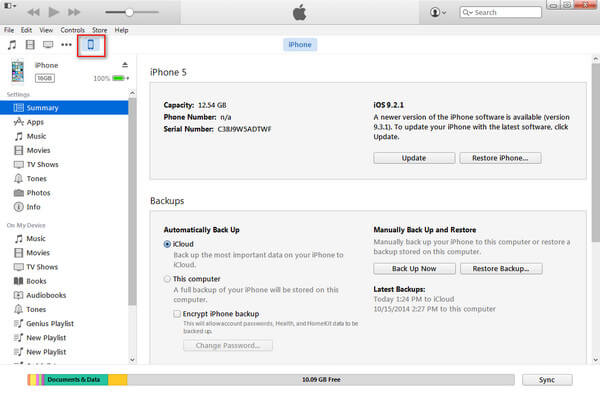
Task: Skip to previous track
Action: [x=33, y=12]
